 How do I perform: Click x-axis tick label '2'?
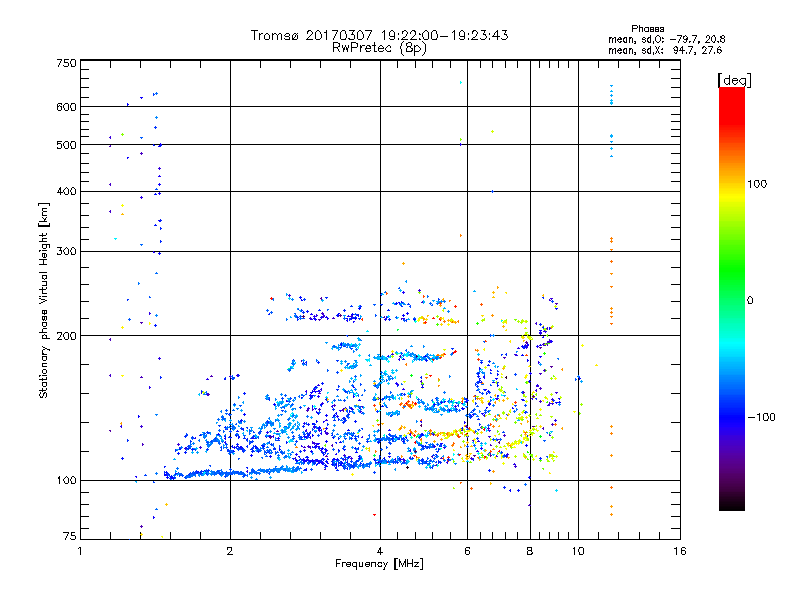(230, 551)
